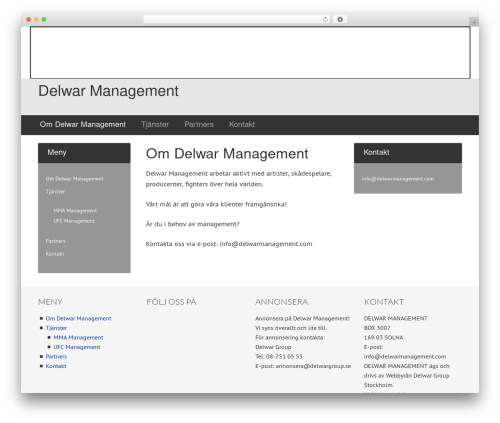Close the browser window with red button
The width and height of the screenshot is (500, 423).
pyautogui.click(x=29, y=20)
